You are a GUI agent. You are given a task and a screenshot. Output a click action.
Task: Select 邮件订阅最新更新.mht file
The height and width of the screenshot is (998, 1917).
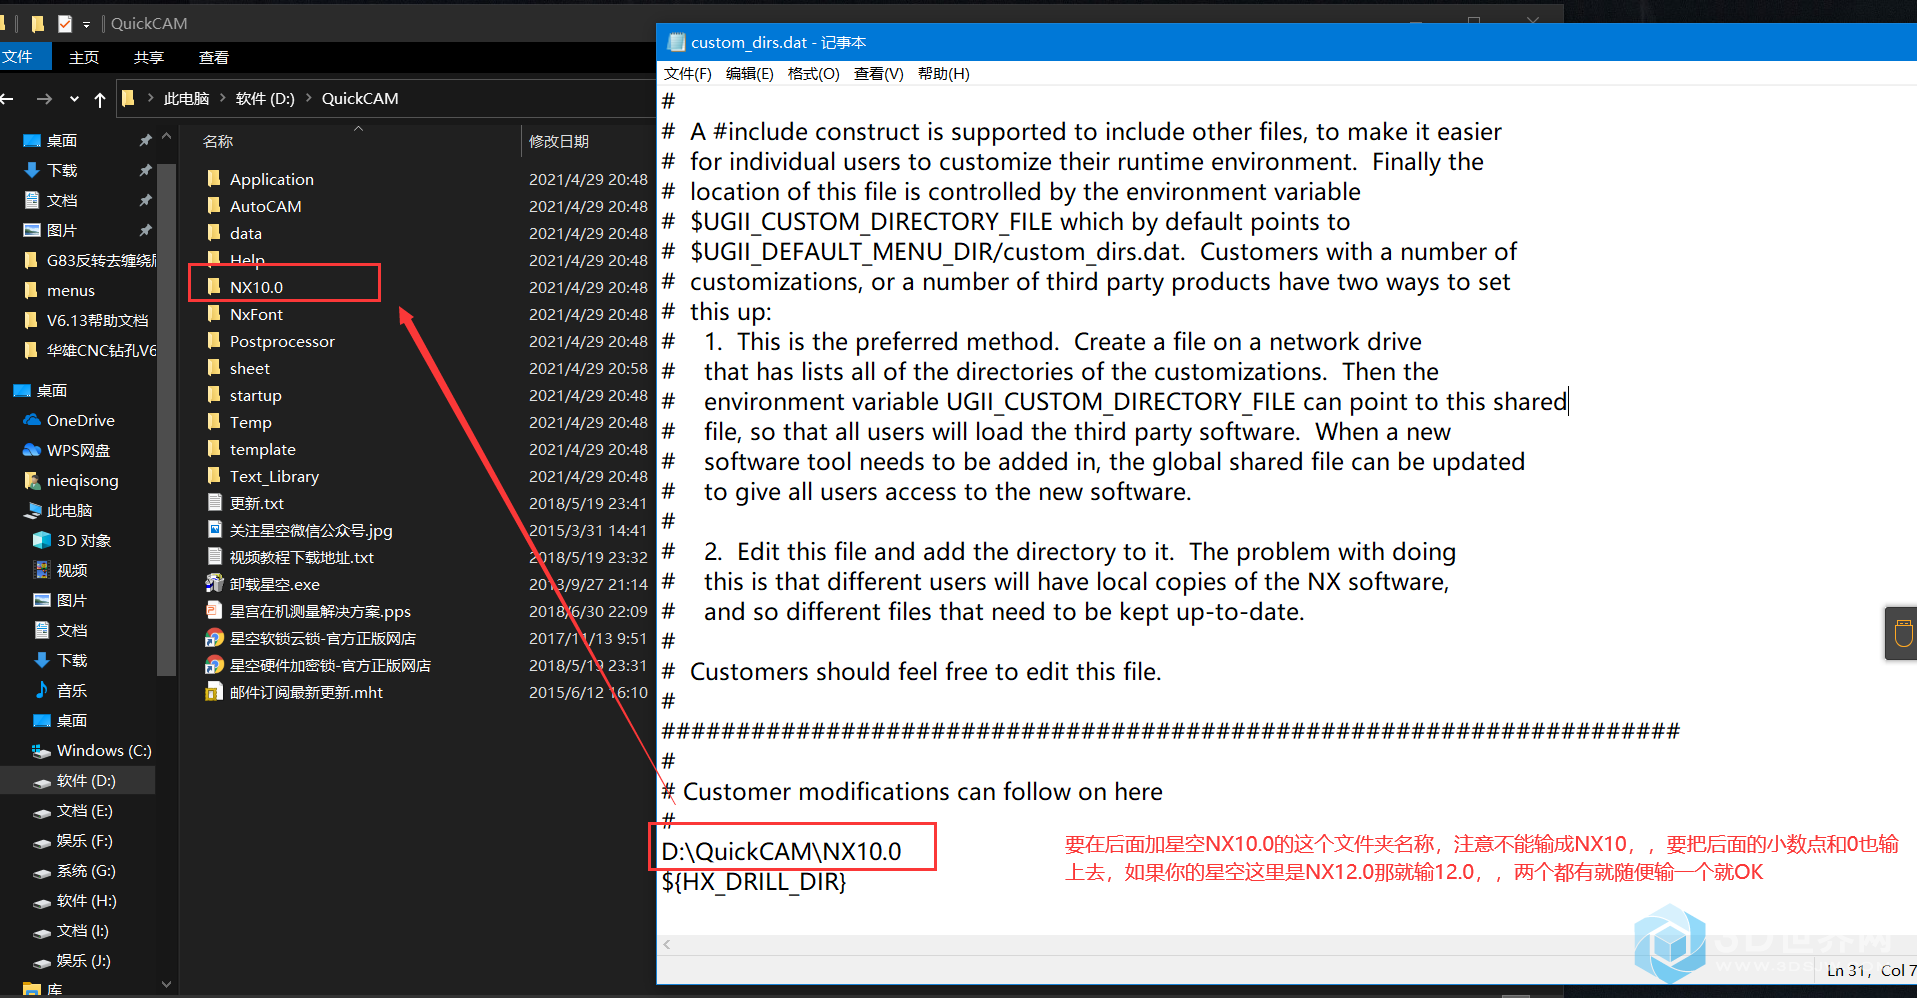click(x=306, y=692)
